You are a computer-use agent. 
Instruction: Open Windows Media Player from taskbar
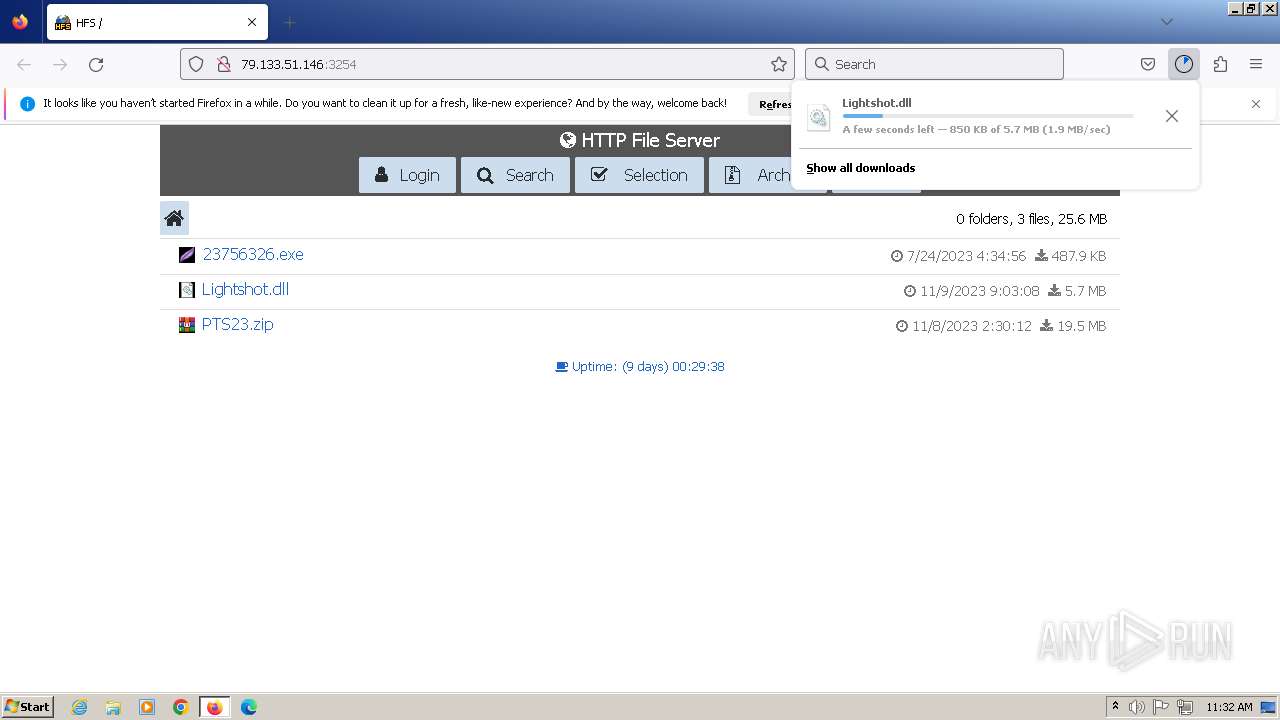[x=147, y=707]
